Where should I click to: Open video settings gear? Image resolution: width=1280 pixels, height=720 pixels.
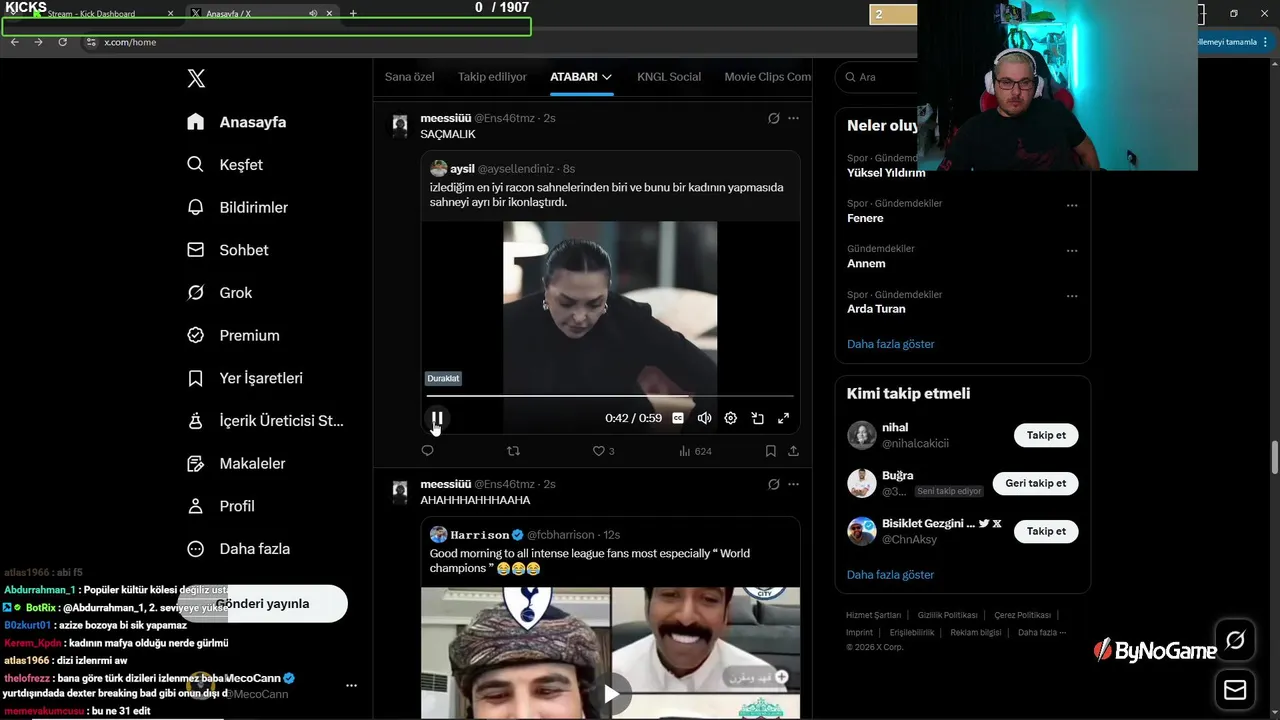point(731,418)
